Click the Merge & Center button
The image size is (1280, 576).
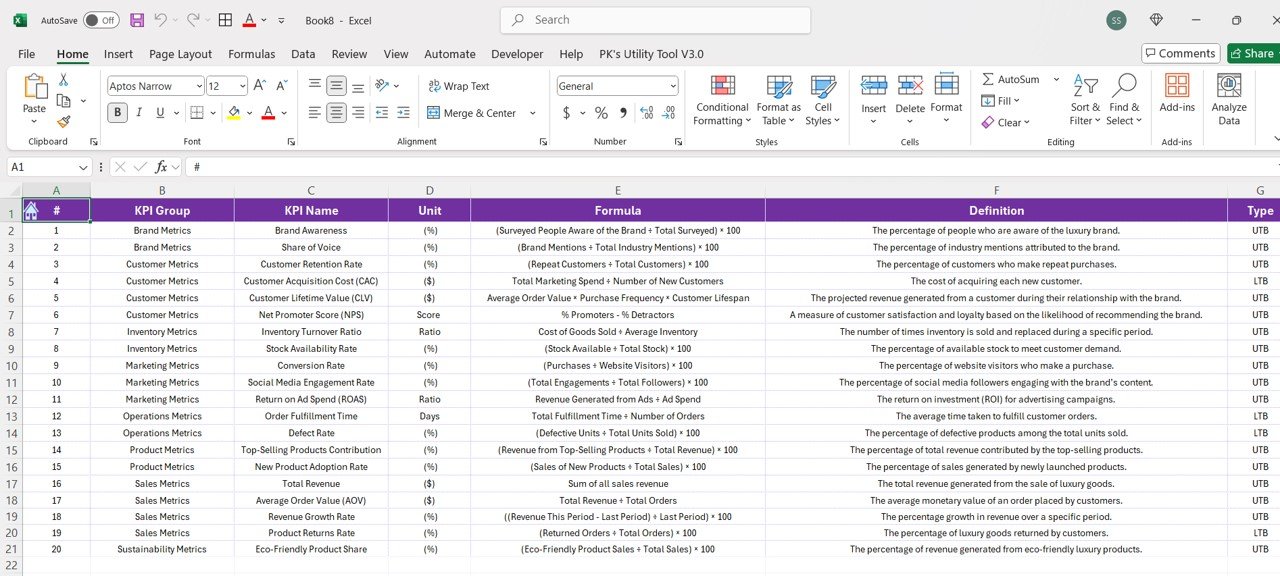pyautogui.click(x=473, y=113)
